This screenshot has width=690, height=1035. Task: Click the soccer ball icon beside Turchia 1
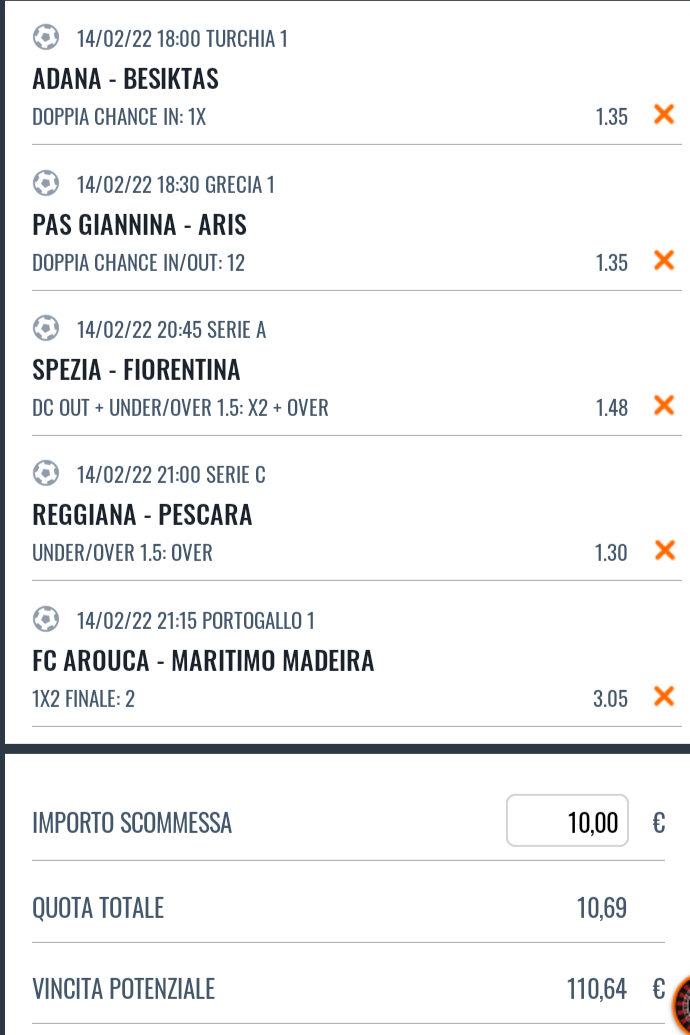pyautogui.click(x=45, y=38)
